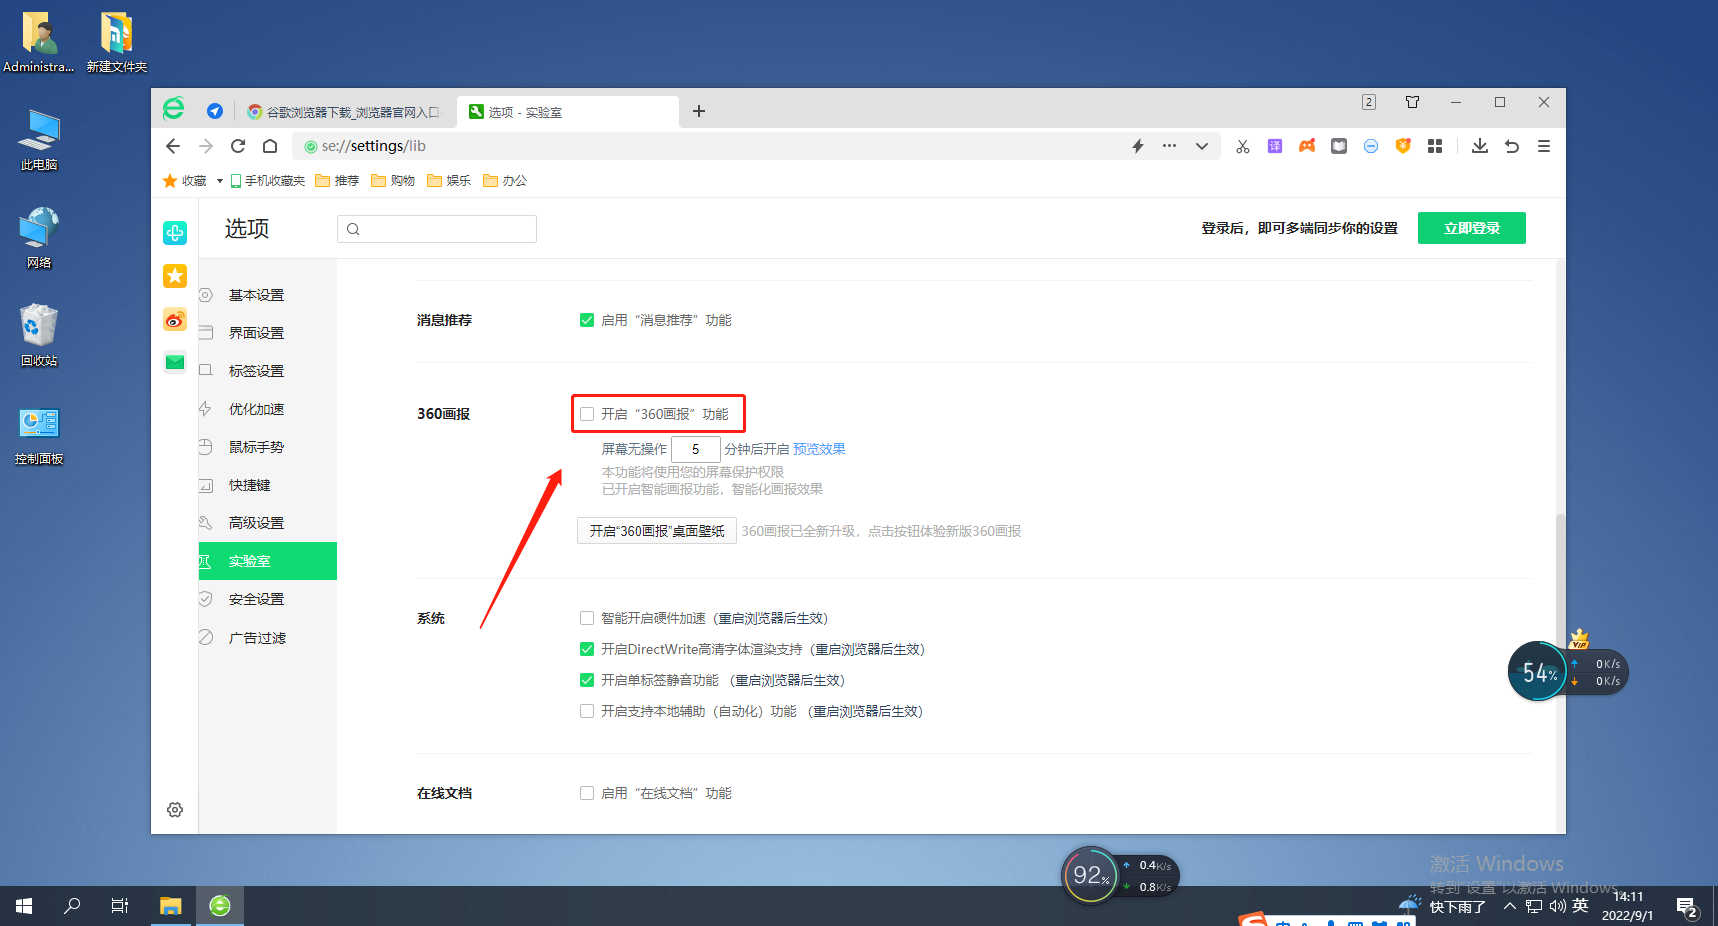Open 鼠标手势 settings section

[257, 447]
